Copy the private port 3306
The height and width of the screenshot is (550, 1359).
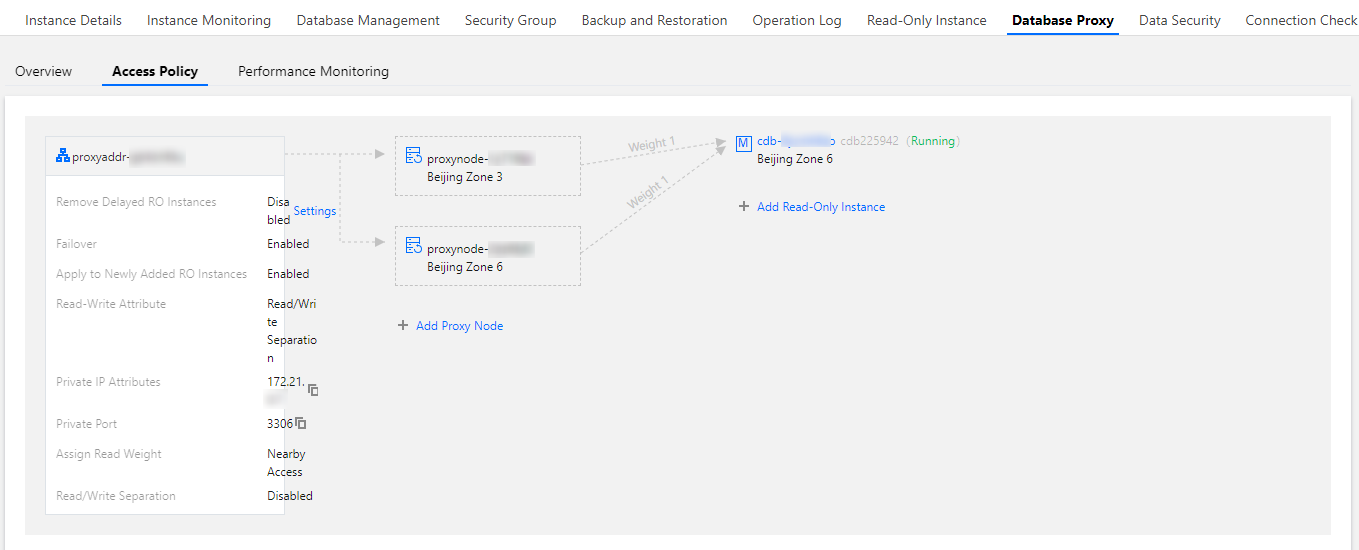301,424
